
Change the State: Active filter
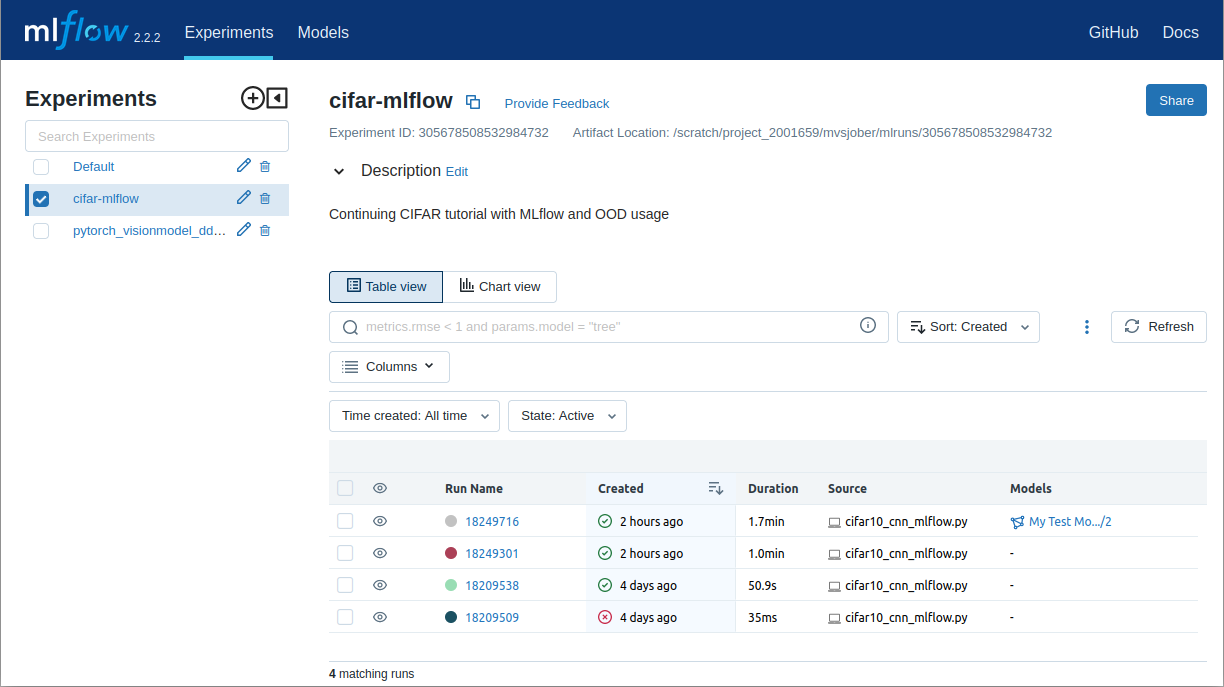click(567, 415)
